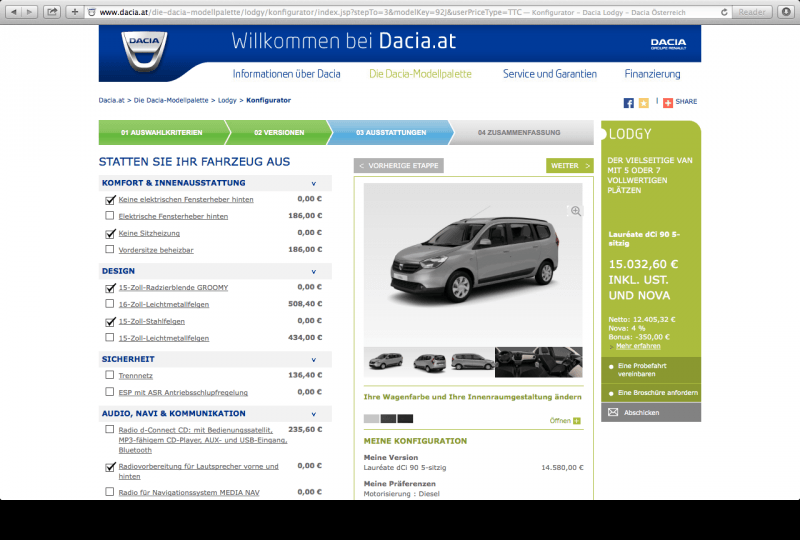Open Safari Reader view
Screen dimensions: 800x540
click(752, 12)
